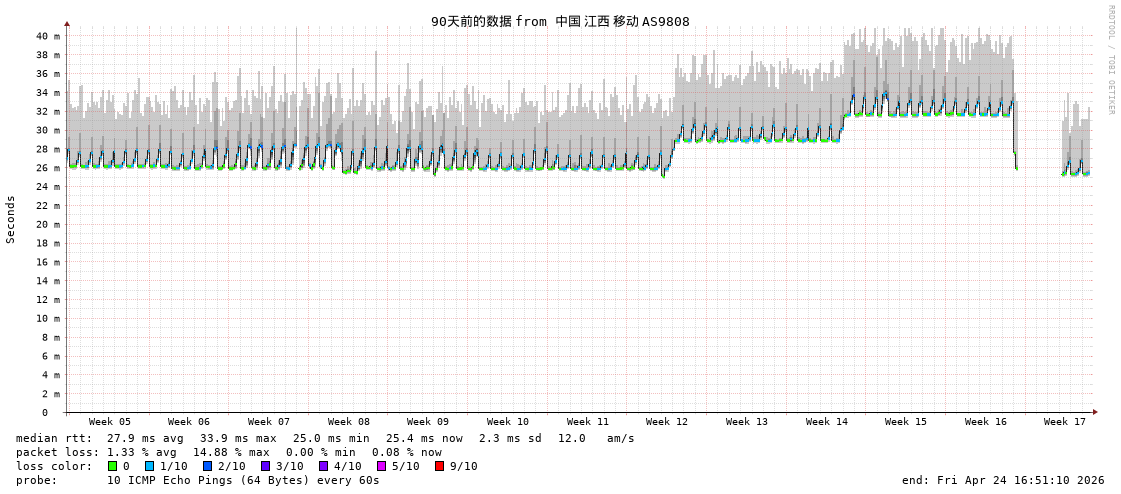Click the RRDTOOL / TOBI OETIKER watermark
The image size is (1121, 494).
coord(1111,59)
